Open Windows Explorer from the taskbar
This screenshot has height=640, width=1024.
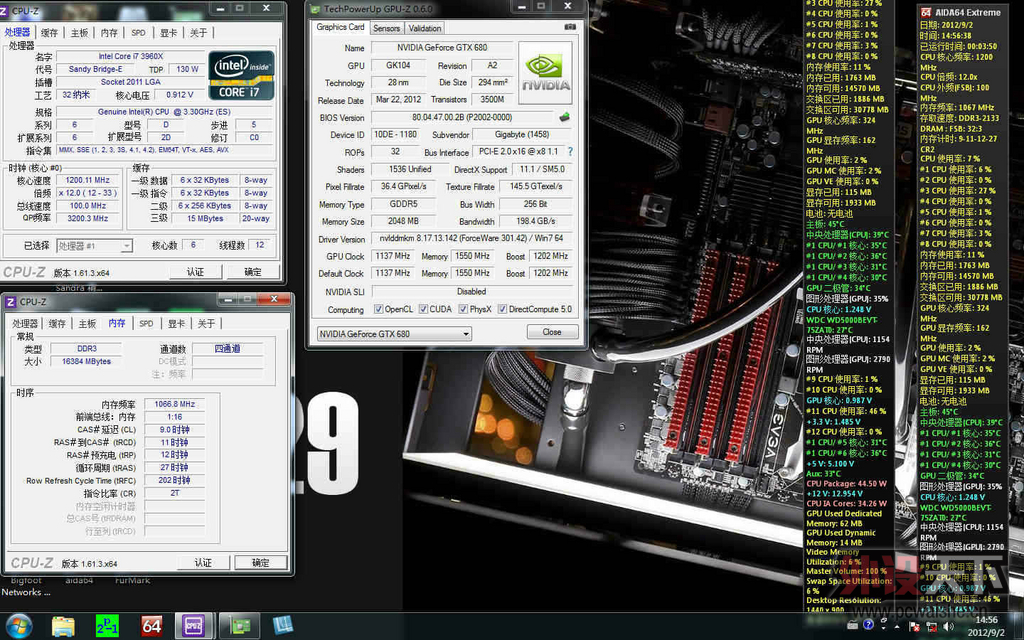tap(63, 626)
